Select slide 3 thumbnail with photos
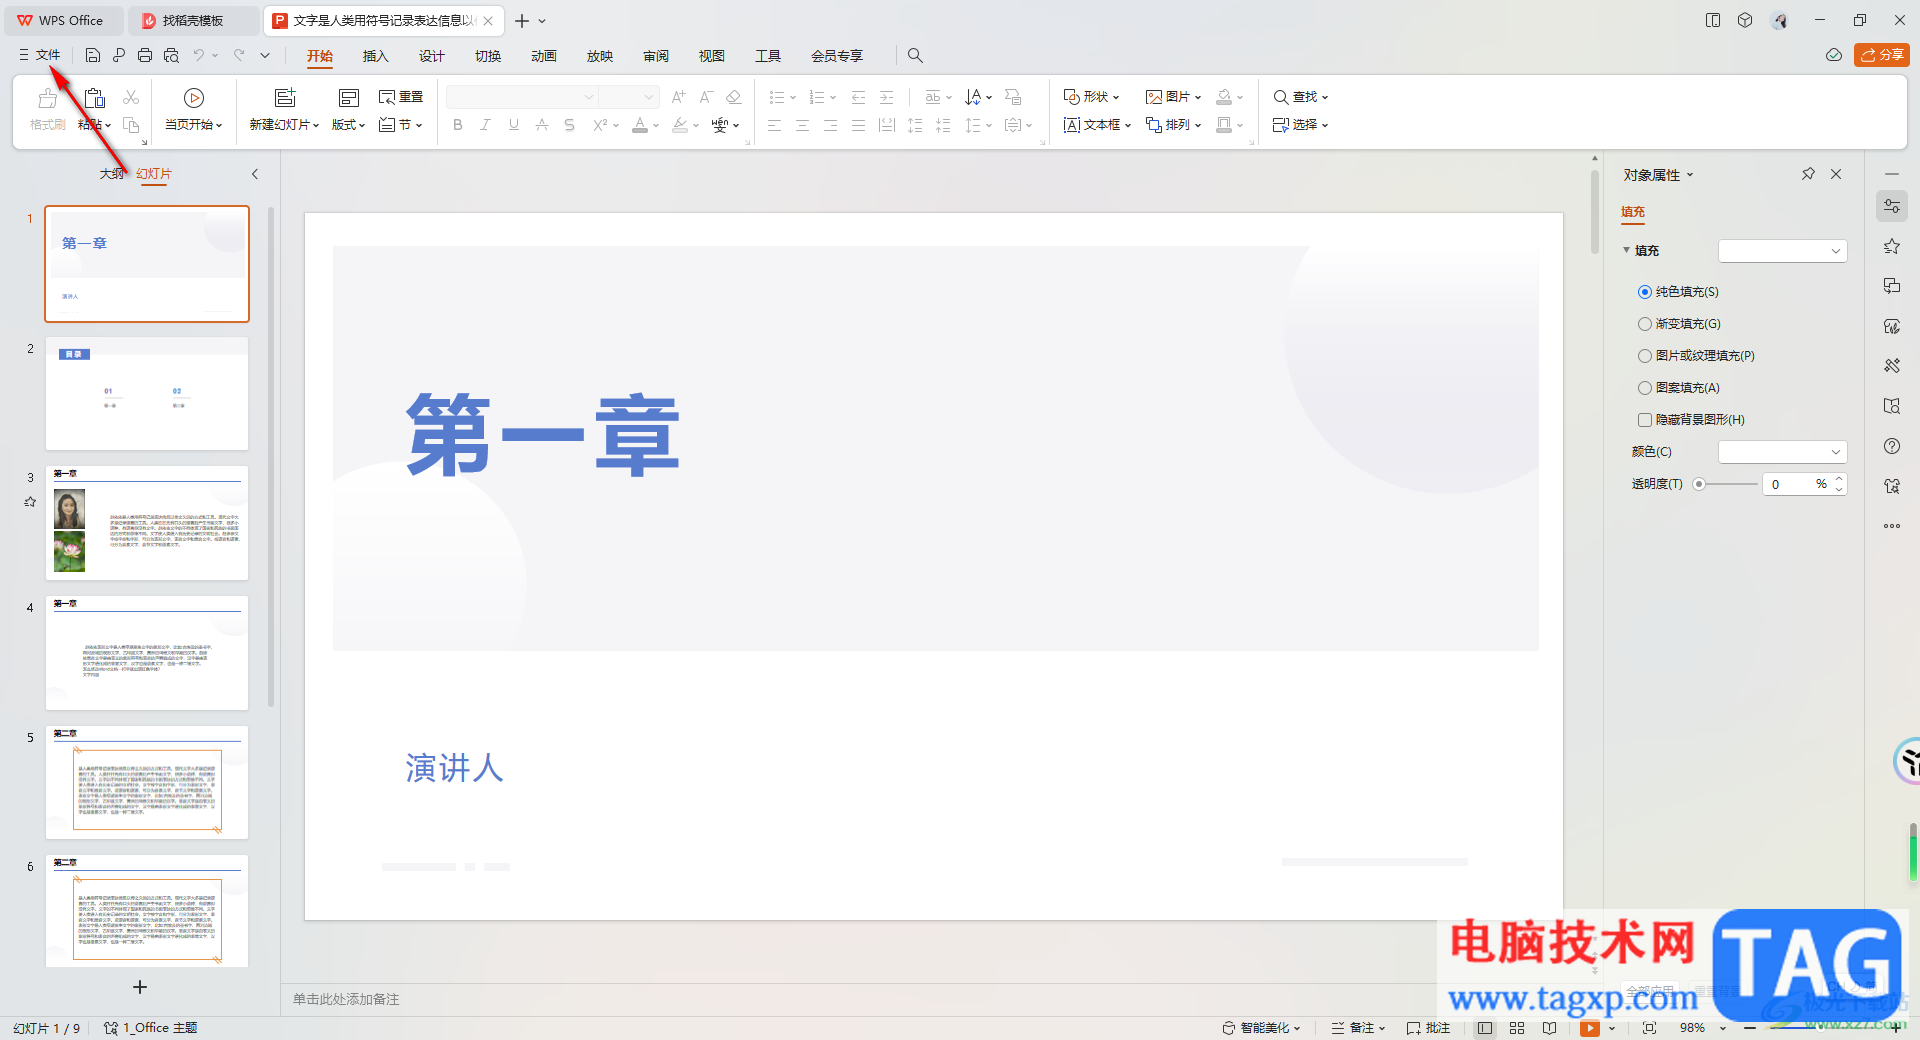Viewport: 1920px width, 1040px height. click(x=147, y=522)
